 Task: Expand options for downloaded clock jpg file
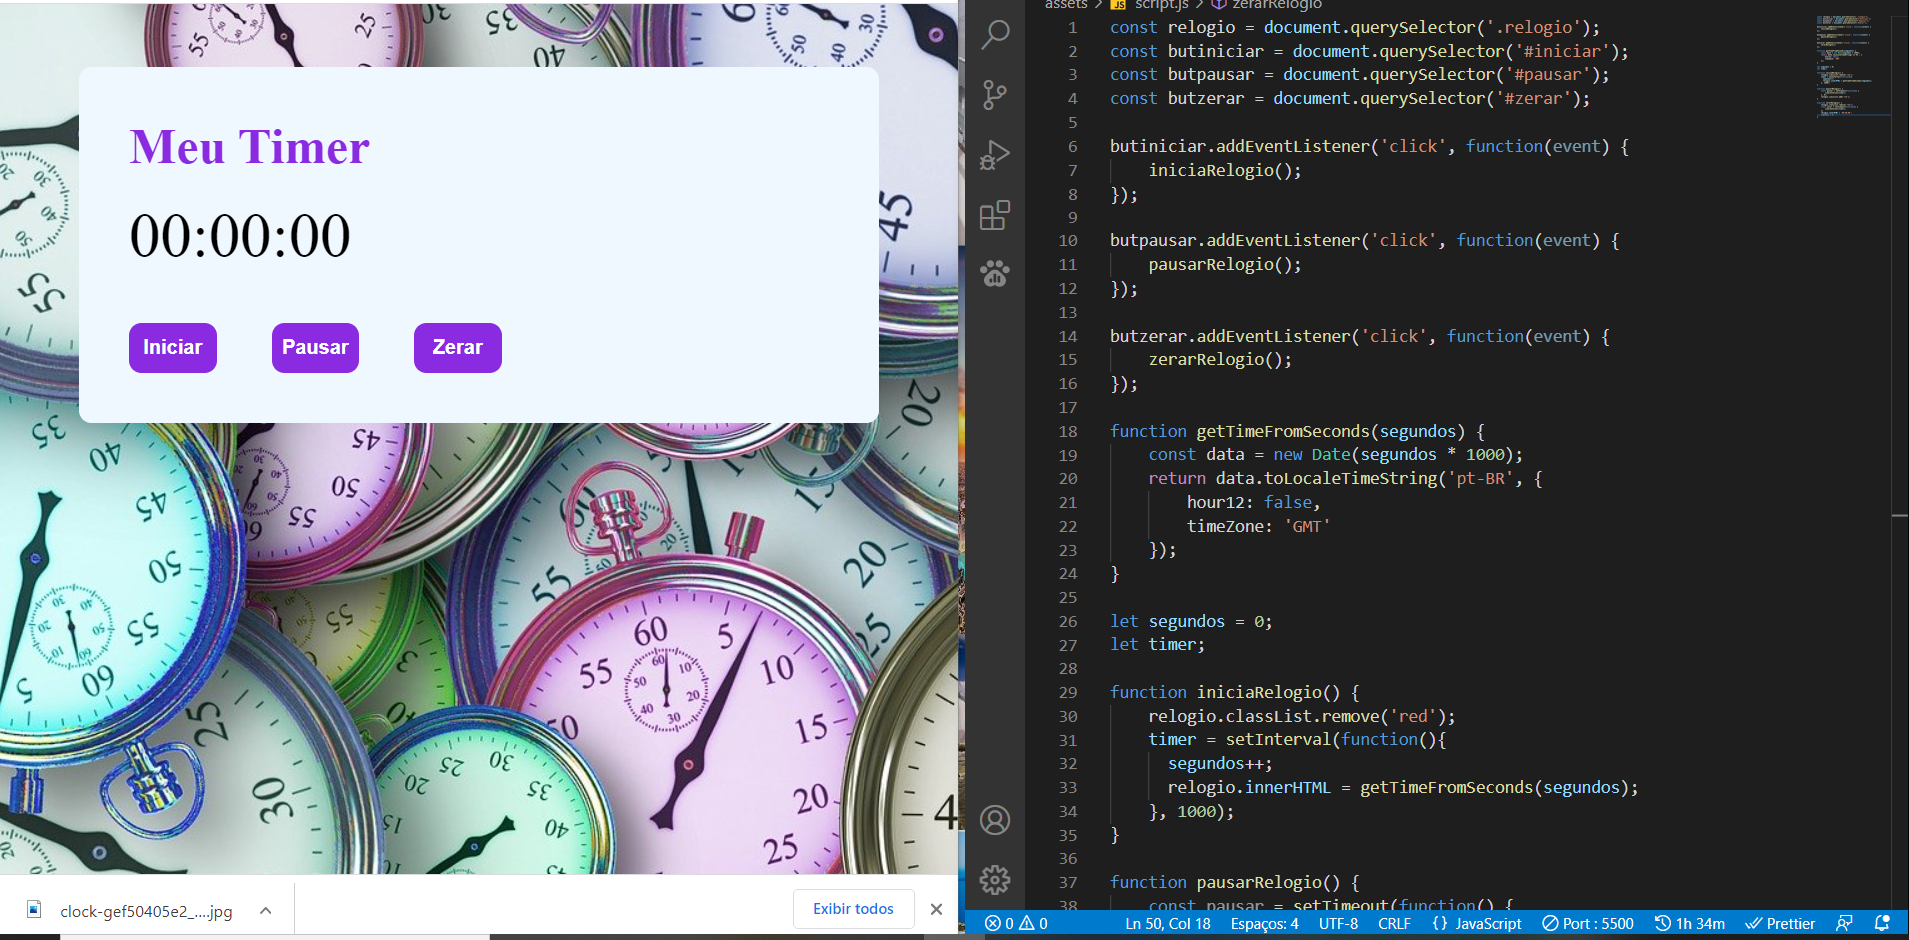pyautogui.click(x=266, y=910)
